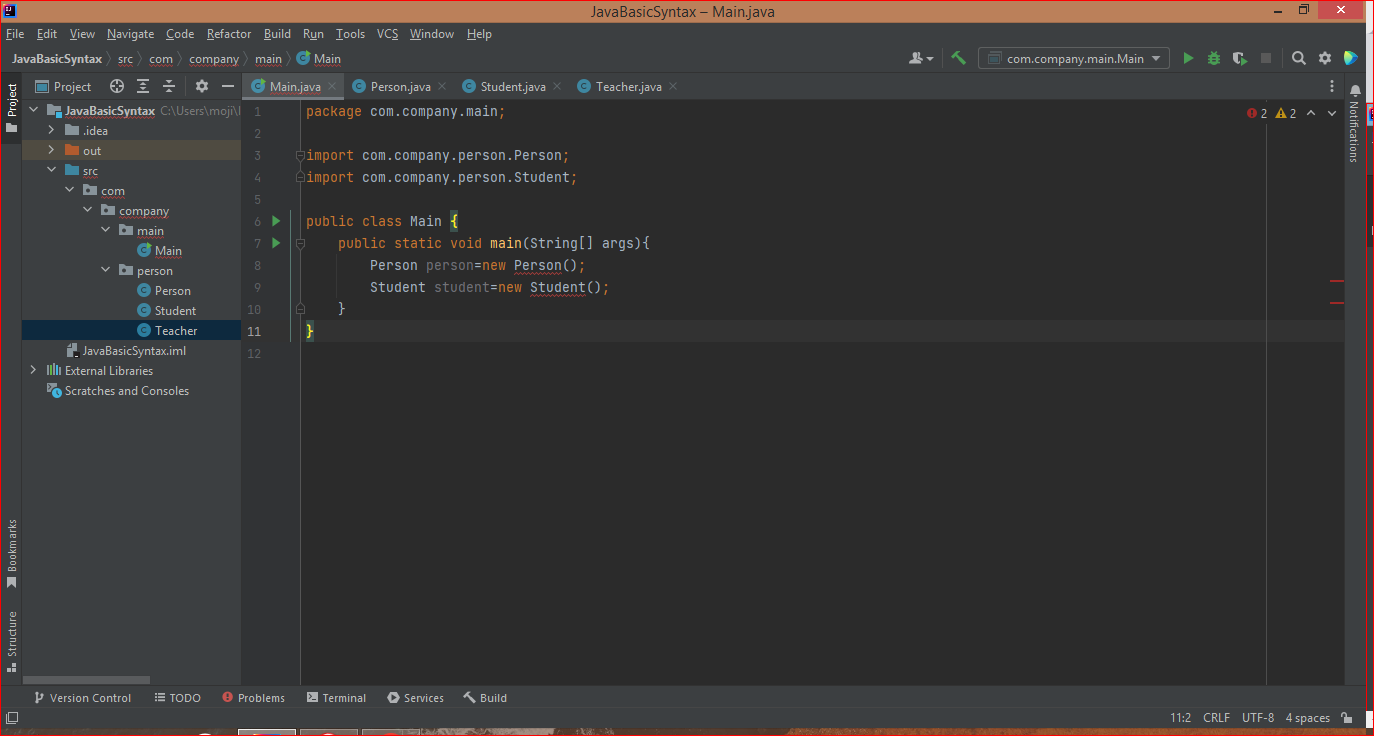Collapse the JavaBasicSyntax project root

point(33,111)
